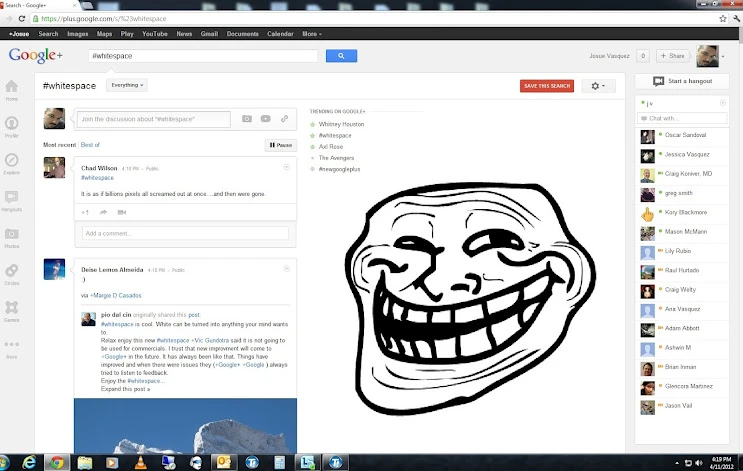Open Gmail in the Google bar
Image resolution: width=743 pixels, height=471 pixels.
click(x=209, y=34)
